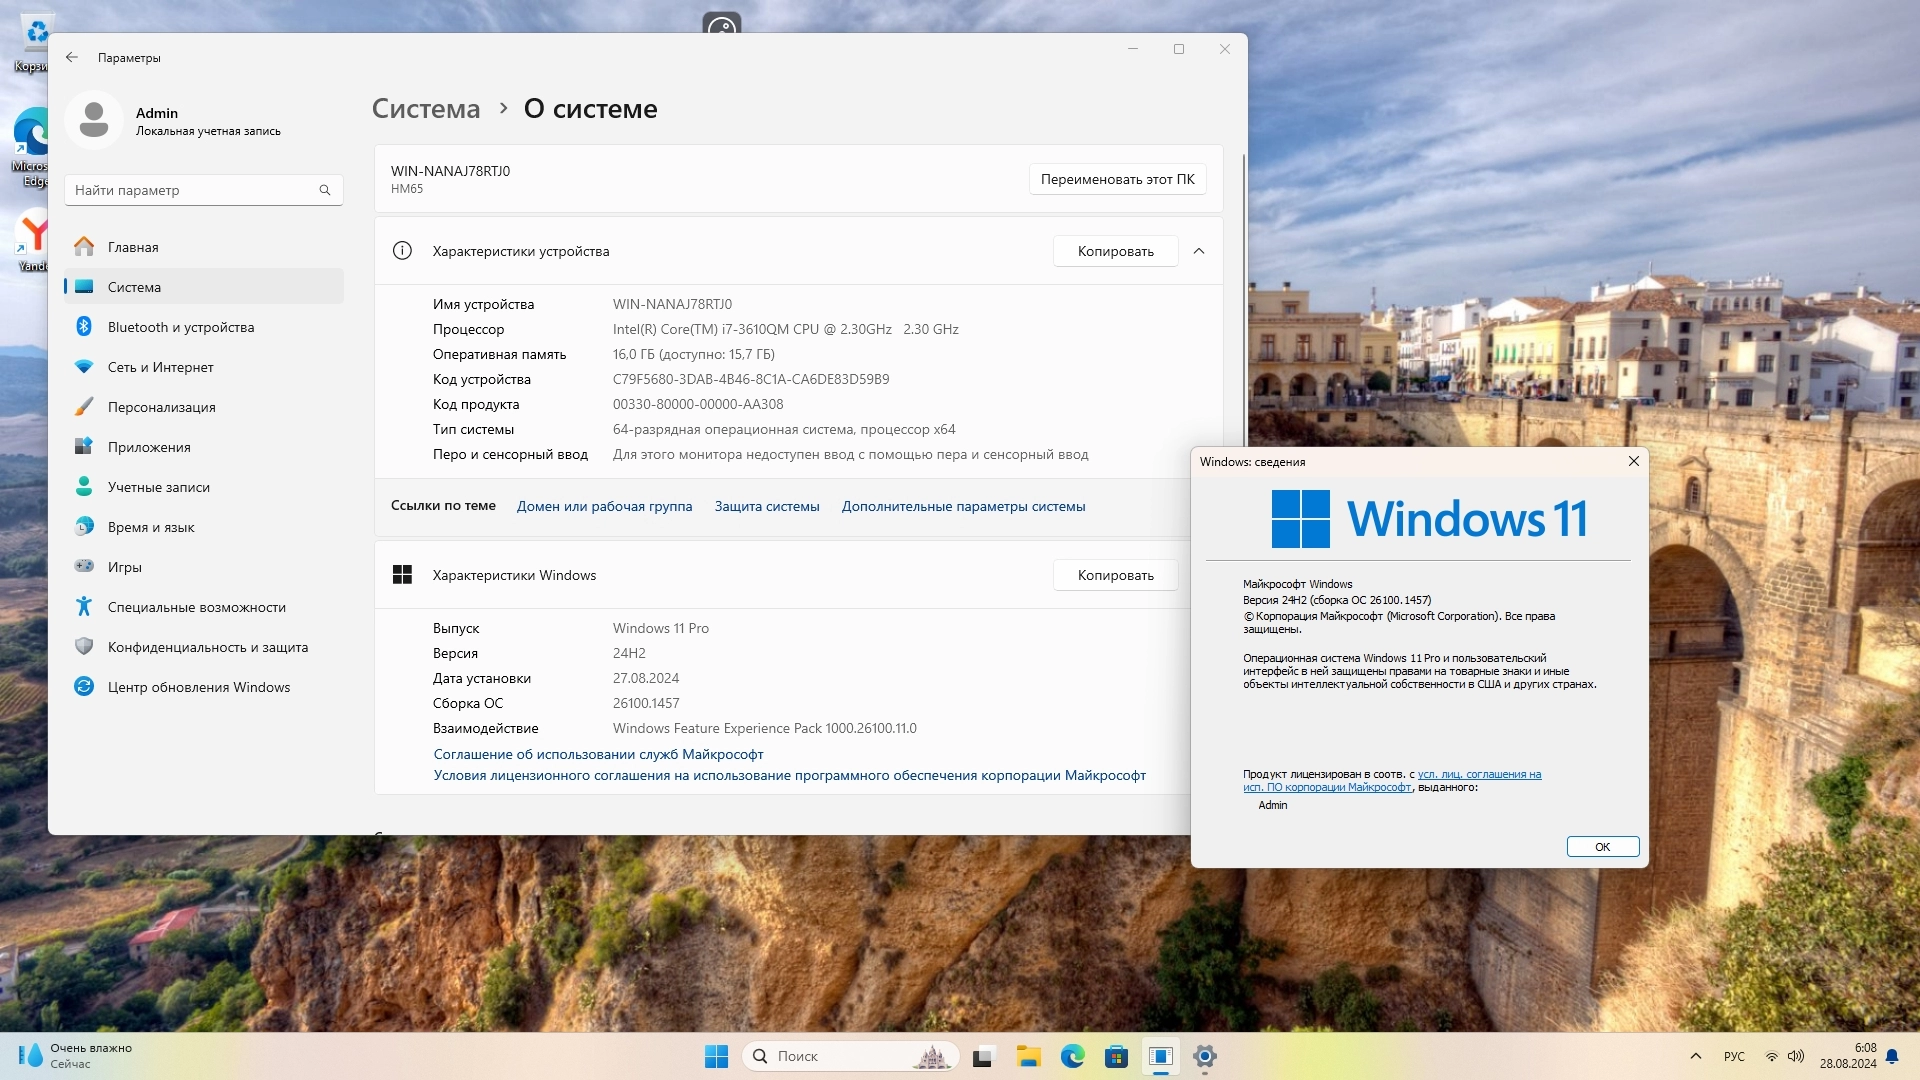
Task: Show hidden system tray icons
Action: tap(1695, 1056)
